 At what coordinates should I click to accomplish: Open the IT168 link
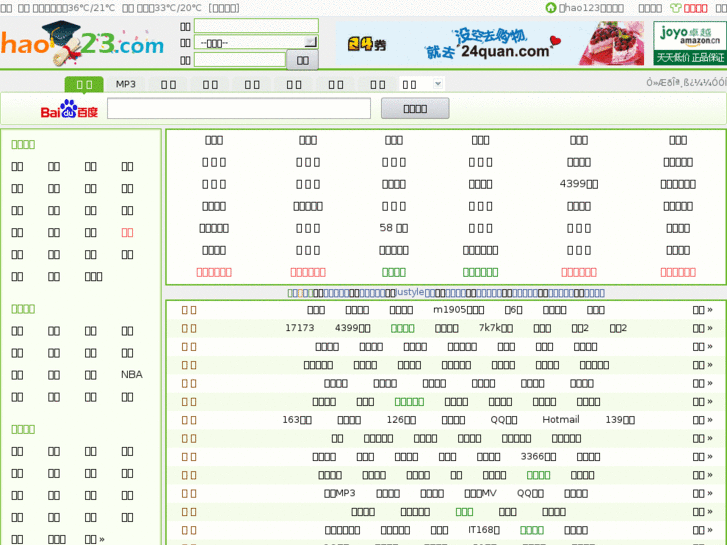(x=484, y=530)
